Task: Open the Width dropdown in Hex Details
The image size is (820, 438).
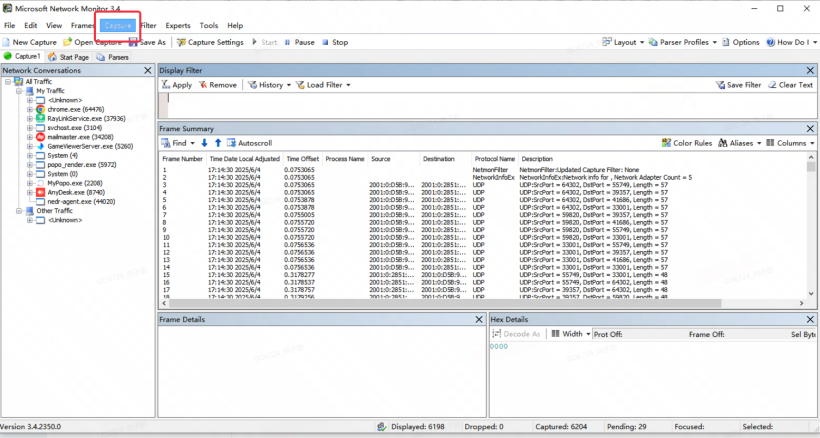Action: click(x=571, y=334)
